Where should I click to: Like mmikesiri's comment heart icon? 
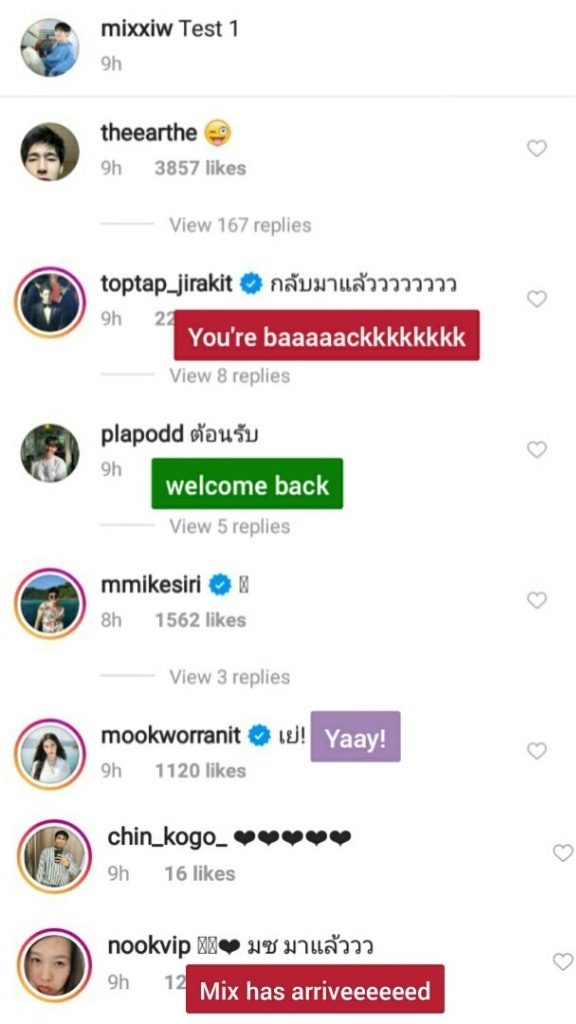click(536, 600)
